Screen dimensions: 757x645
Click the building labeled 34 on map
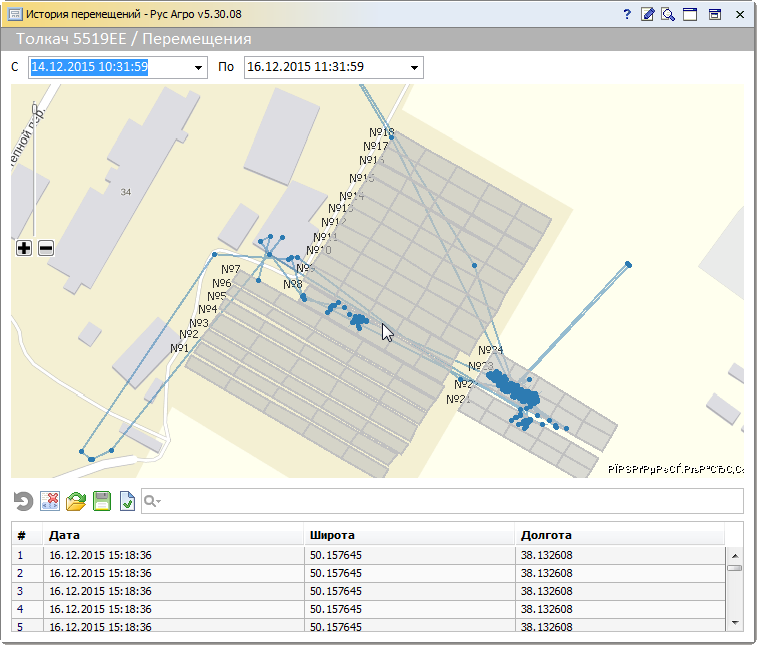pos(126,192)
